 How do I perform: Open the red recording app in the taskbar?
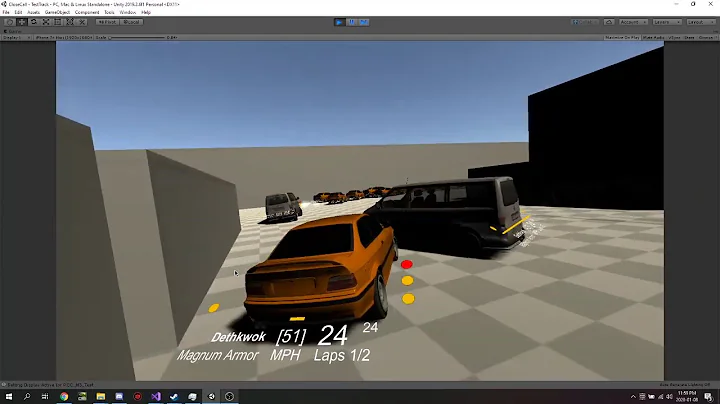(x=137, y=397)
